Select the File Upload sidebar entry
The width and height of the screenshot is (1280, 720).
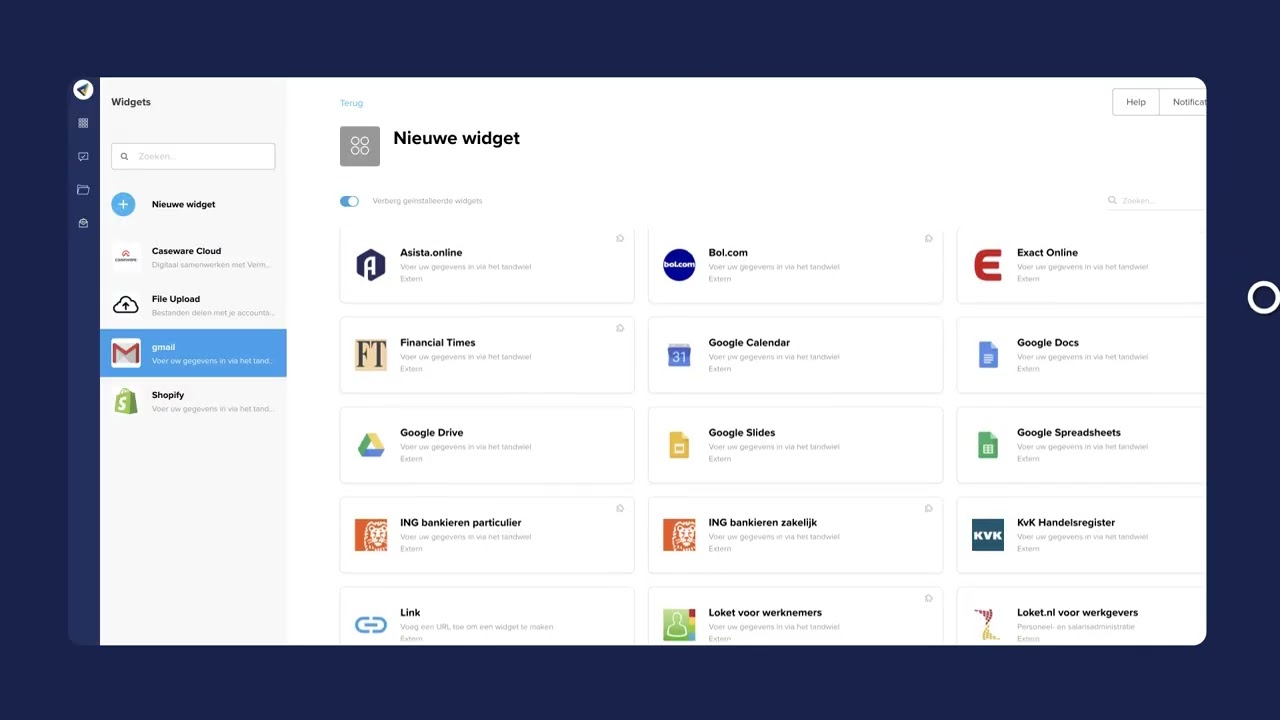pos(193,305)
